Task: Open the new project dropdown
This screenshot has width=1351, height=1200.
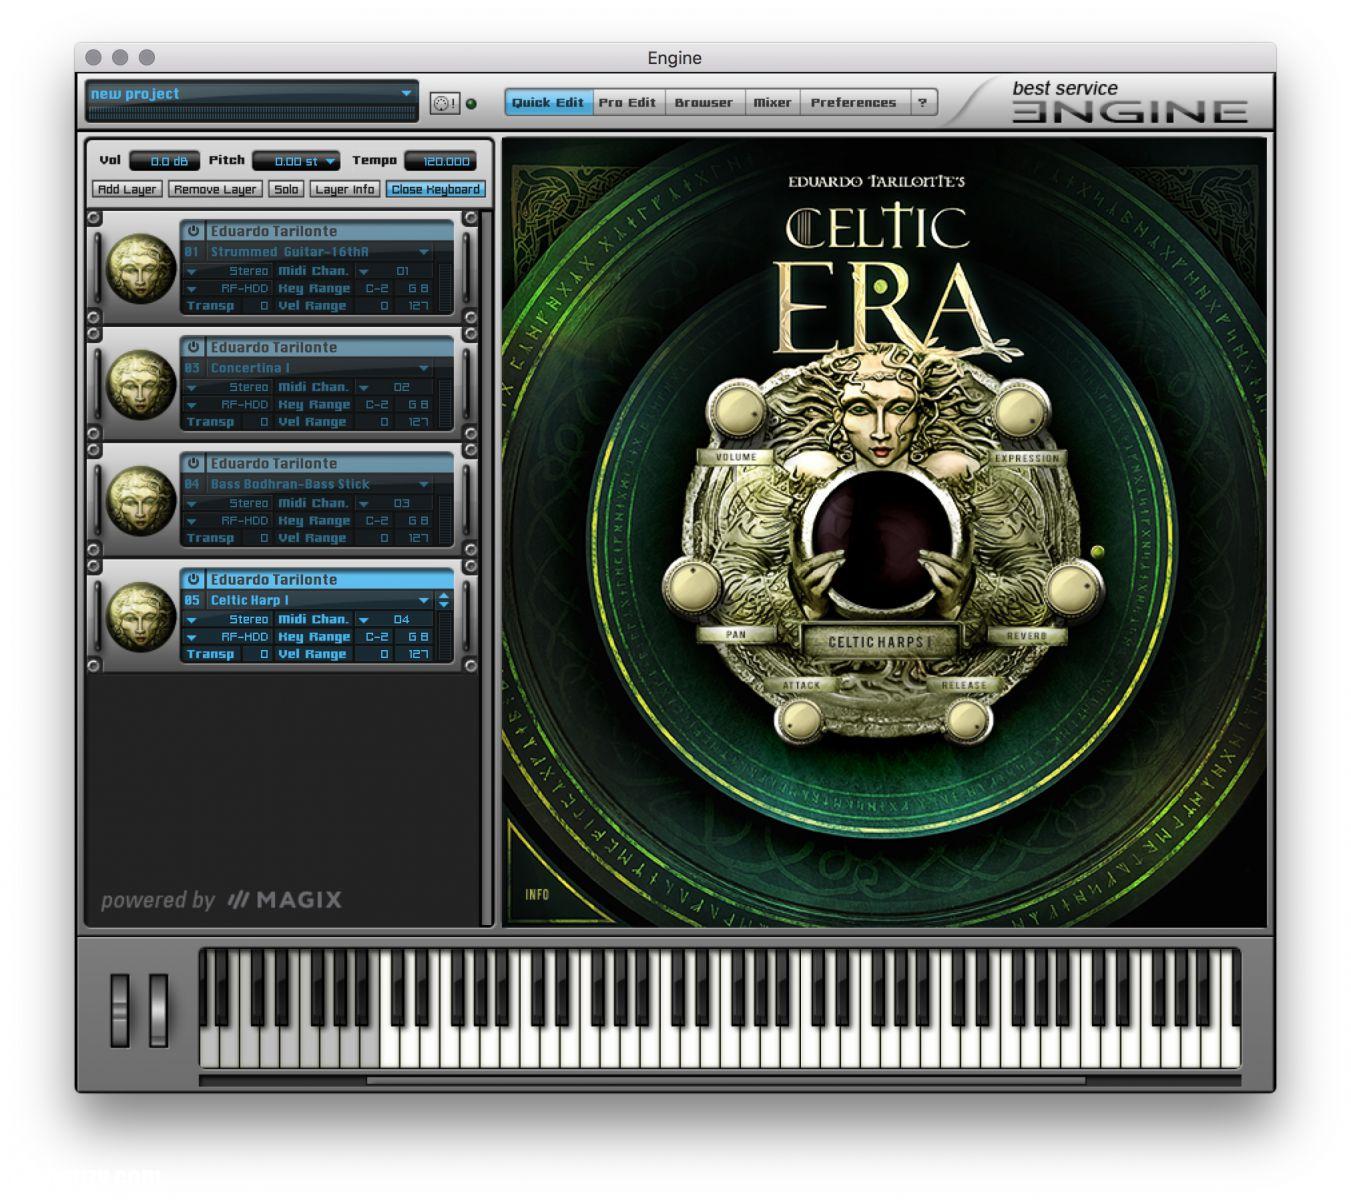Action: point(406,93)
